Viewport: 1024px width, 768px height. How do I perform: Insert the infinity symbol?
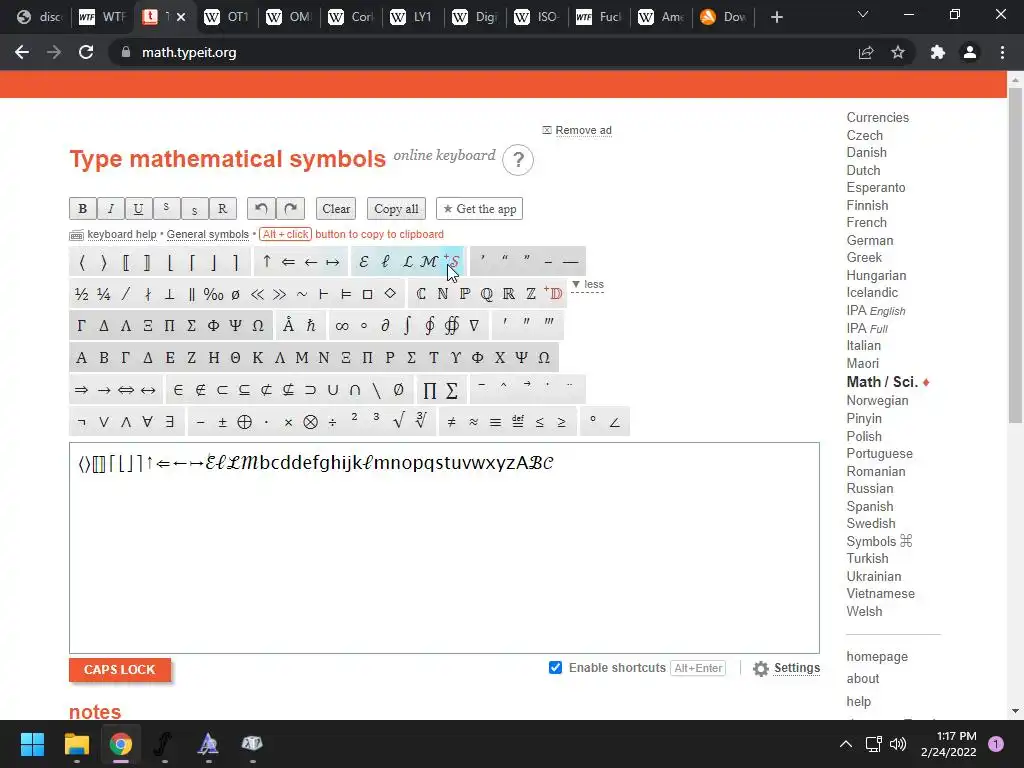342,326
